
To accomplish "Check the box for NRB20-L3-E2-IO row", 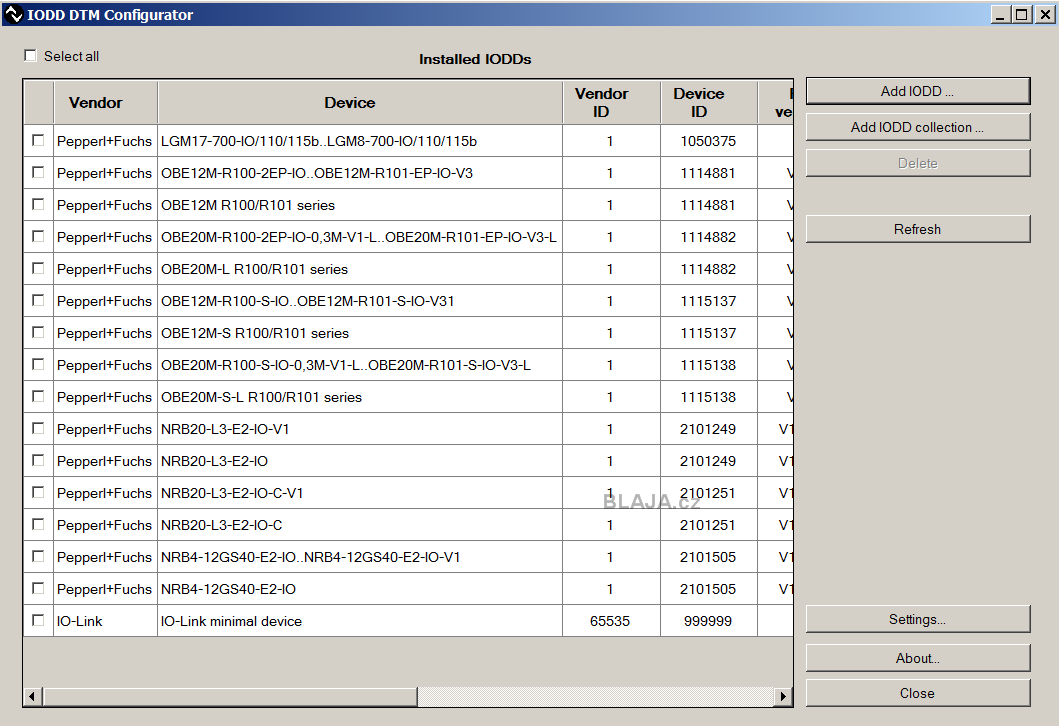I will [x=38, y=460].
